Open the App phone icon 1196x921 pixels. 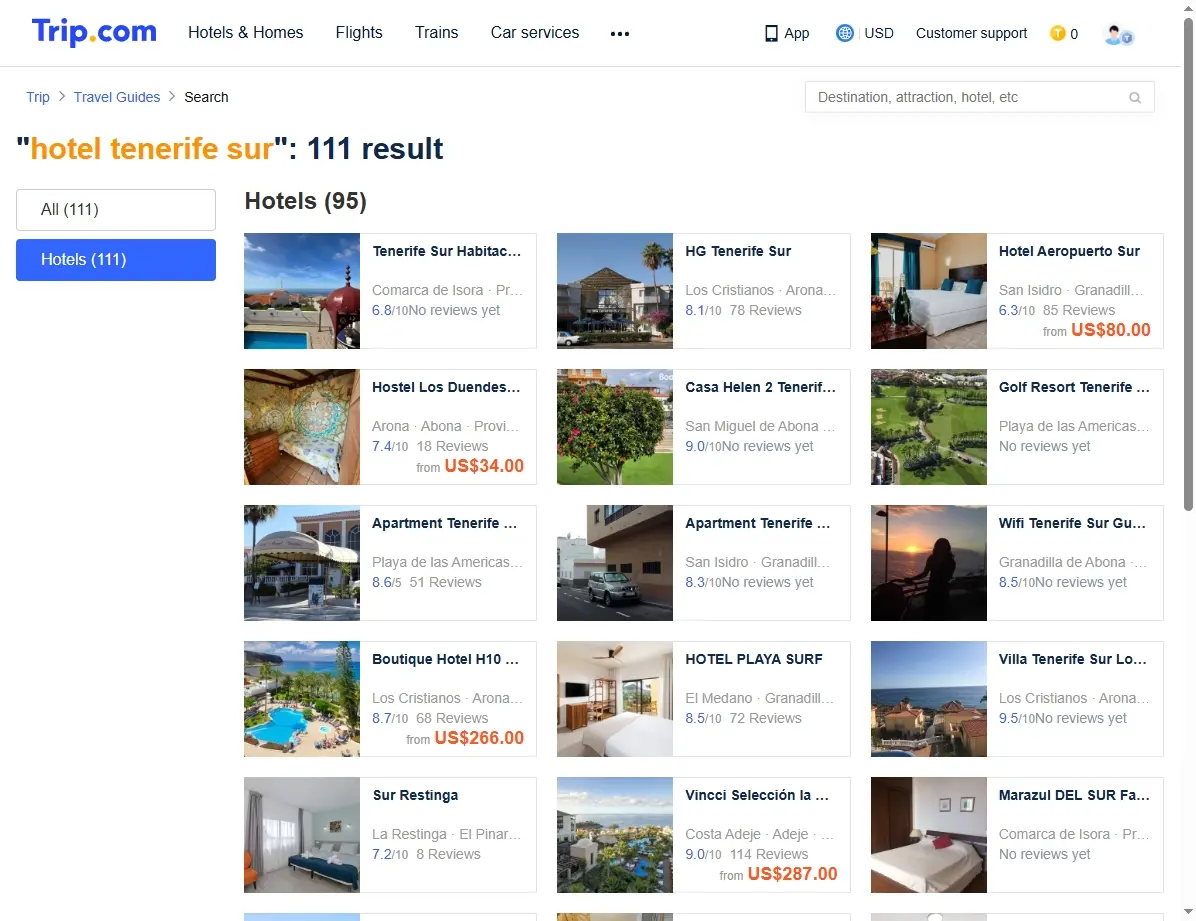771,34
